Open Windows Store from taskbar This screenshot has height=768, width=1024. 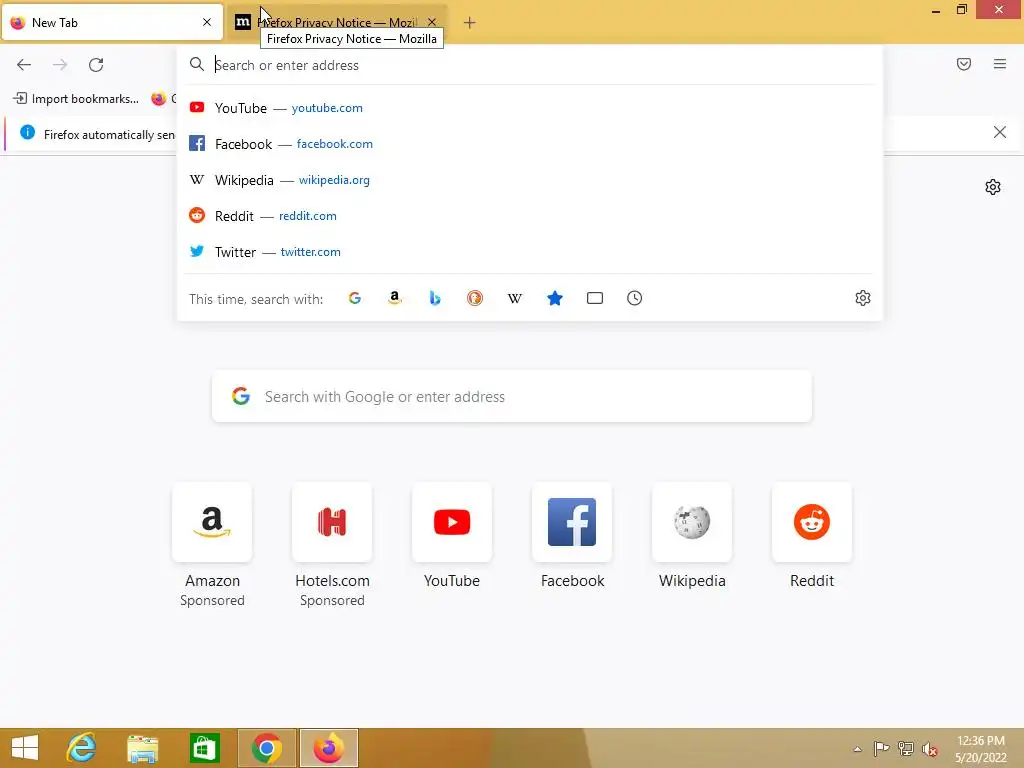coord(204,748)
